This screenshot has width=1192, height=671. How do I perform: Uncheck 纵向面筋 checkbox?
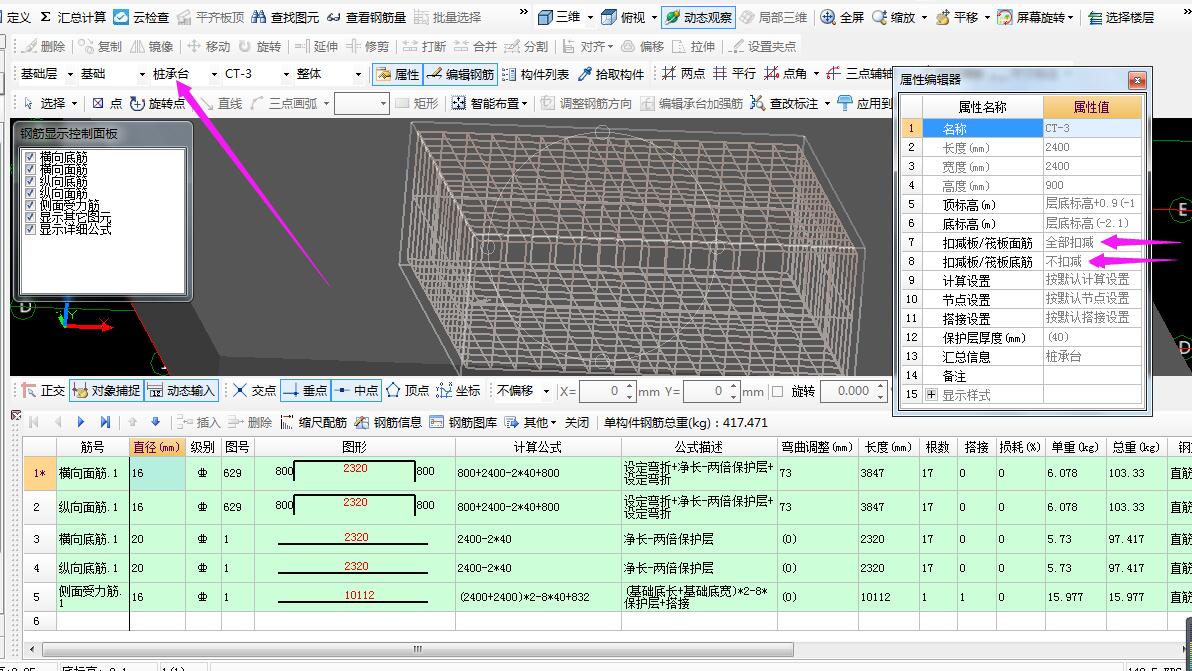pyautogui.click(x=30, y=193)
